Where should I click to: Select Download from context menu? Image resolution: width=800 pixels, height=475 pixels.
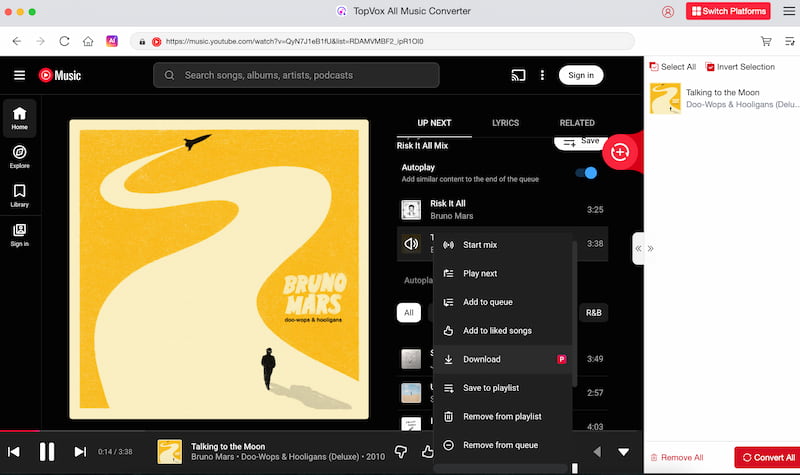point(503,359)
